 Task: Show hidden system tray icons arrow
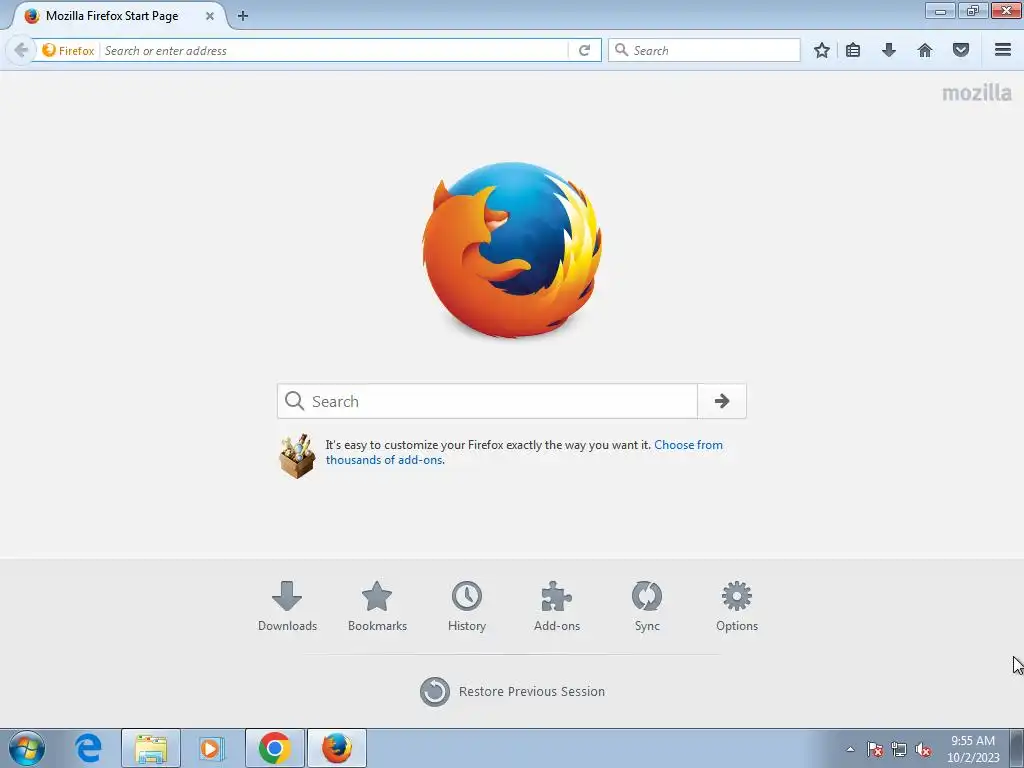[850, 749]
